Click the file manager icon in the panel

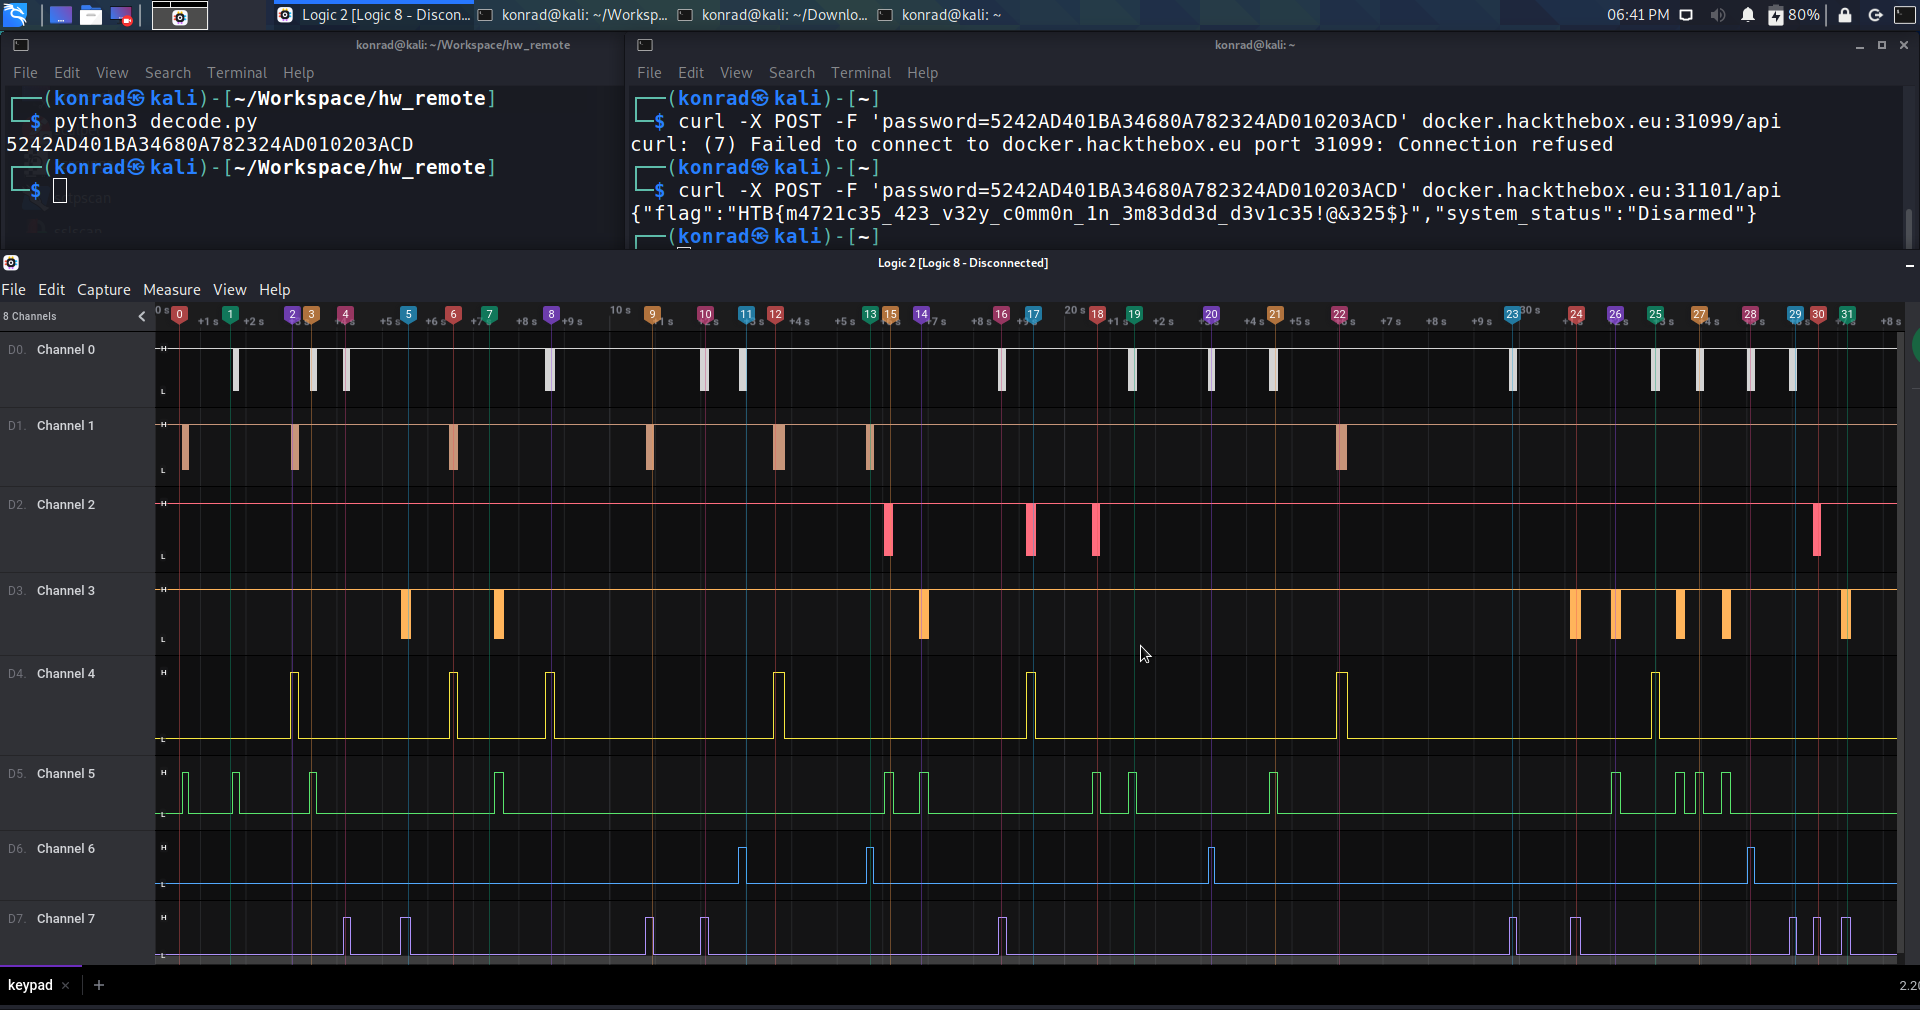(91, 15)
